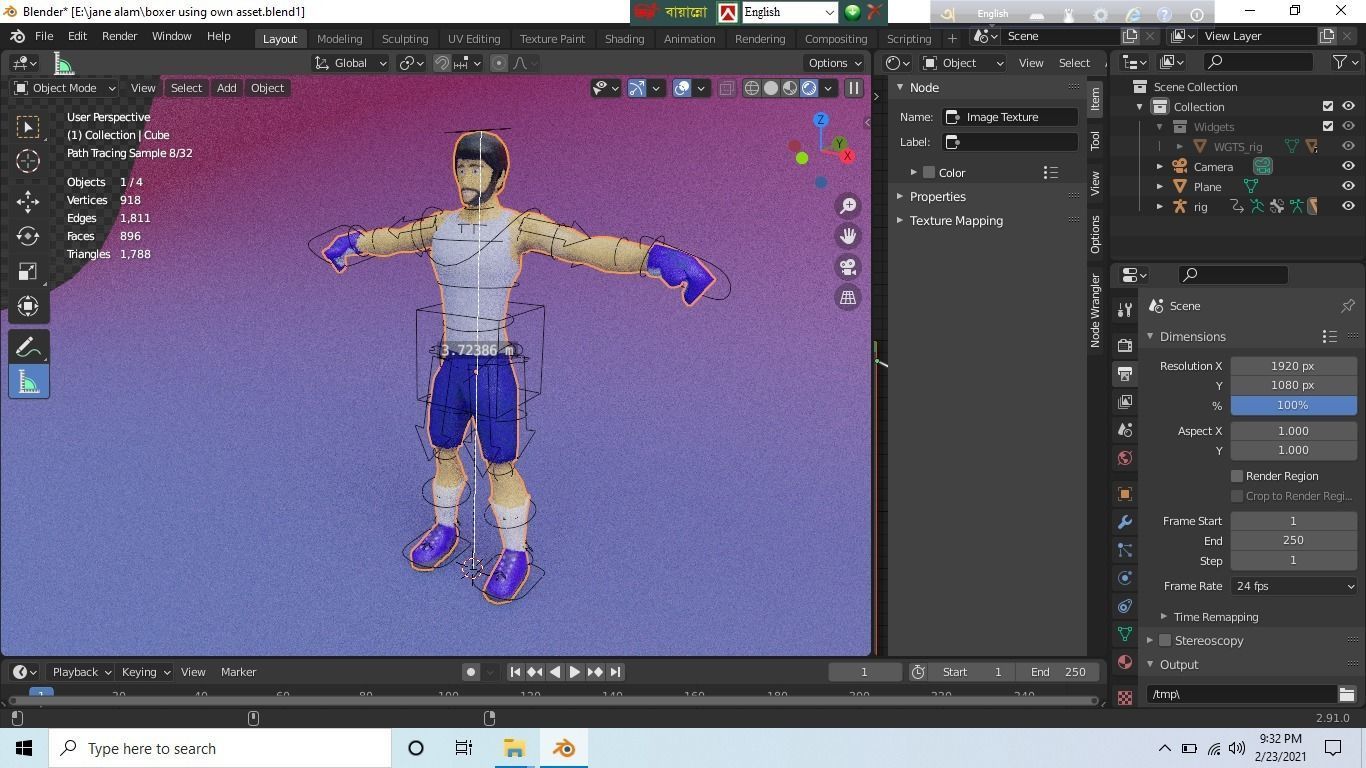Switch to Animation workspace tab
This screenshot has height=768, width=1366.
[690, 38]
